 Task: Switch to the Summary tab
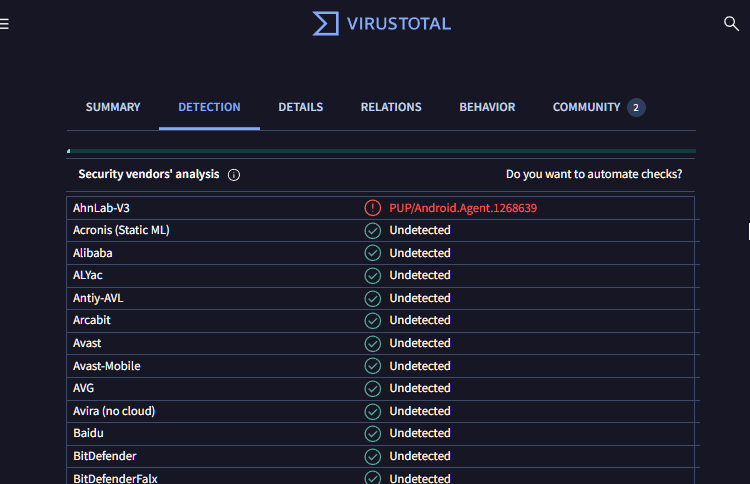click(x=113, y=107)
